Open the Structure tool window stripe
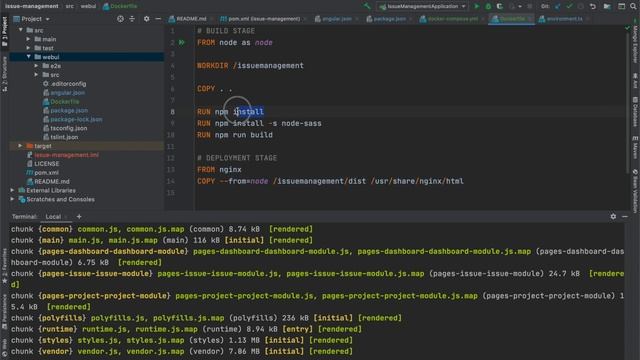 coord(4,74)
